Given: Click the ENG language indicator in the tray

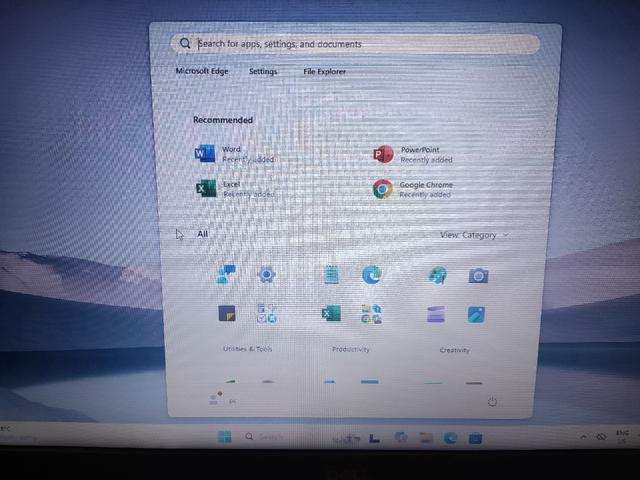Looking at the screenshot, I should point(622,436).
